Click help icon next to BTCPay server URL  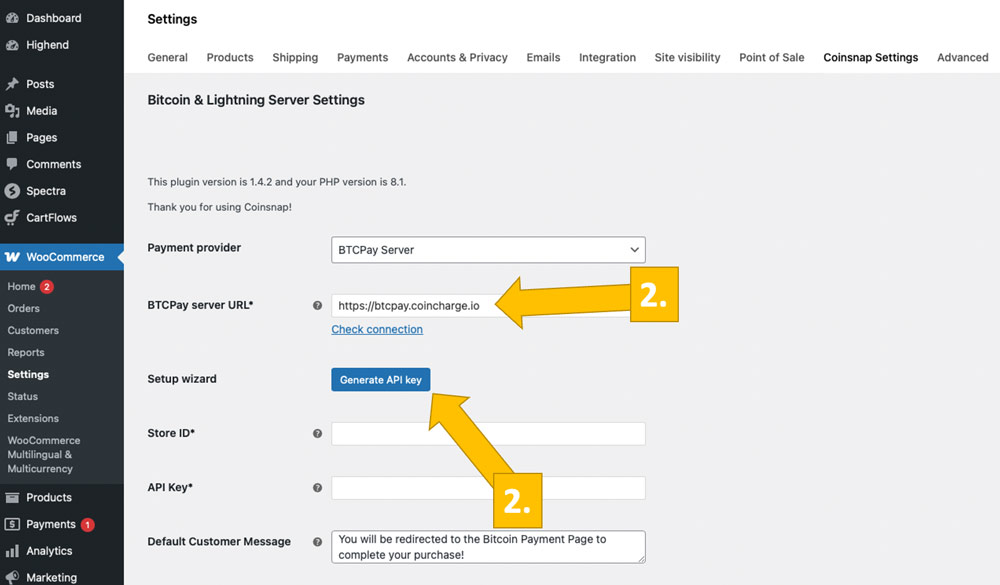point(318,305)
